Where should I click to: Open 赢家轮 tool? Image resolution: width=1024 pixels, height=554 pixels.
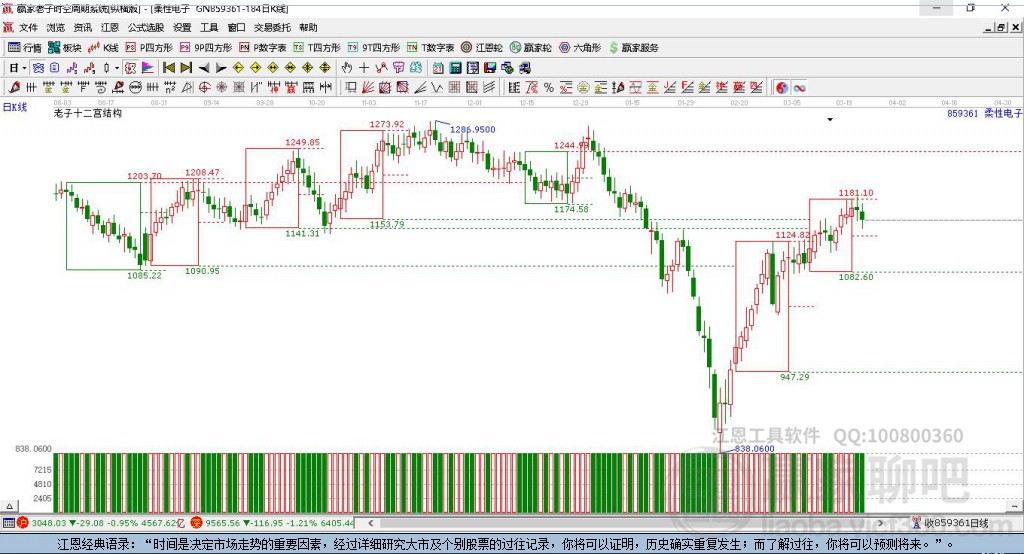pos(531,48)
